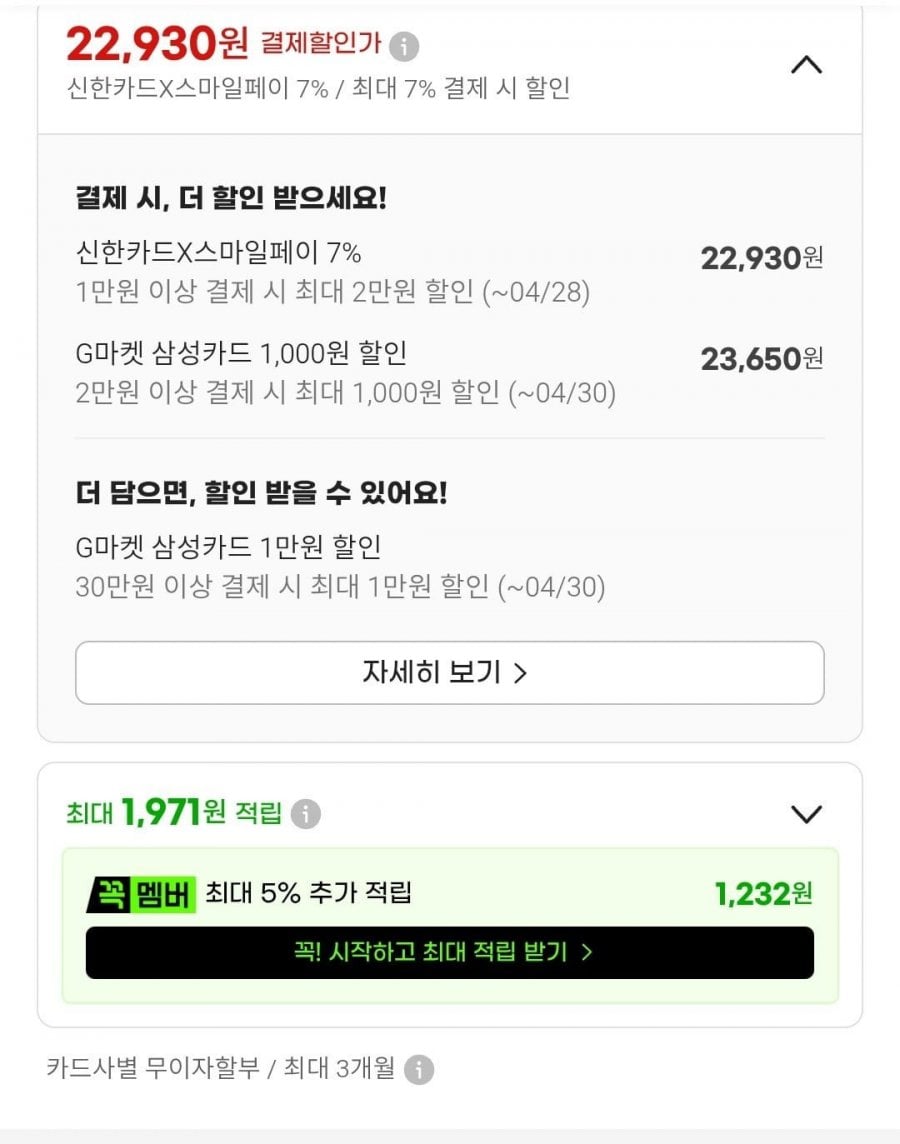Click 카드사별 무이자할부 / 최대 3개월 text

(218, 1069)
